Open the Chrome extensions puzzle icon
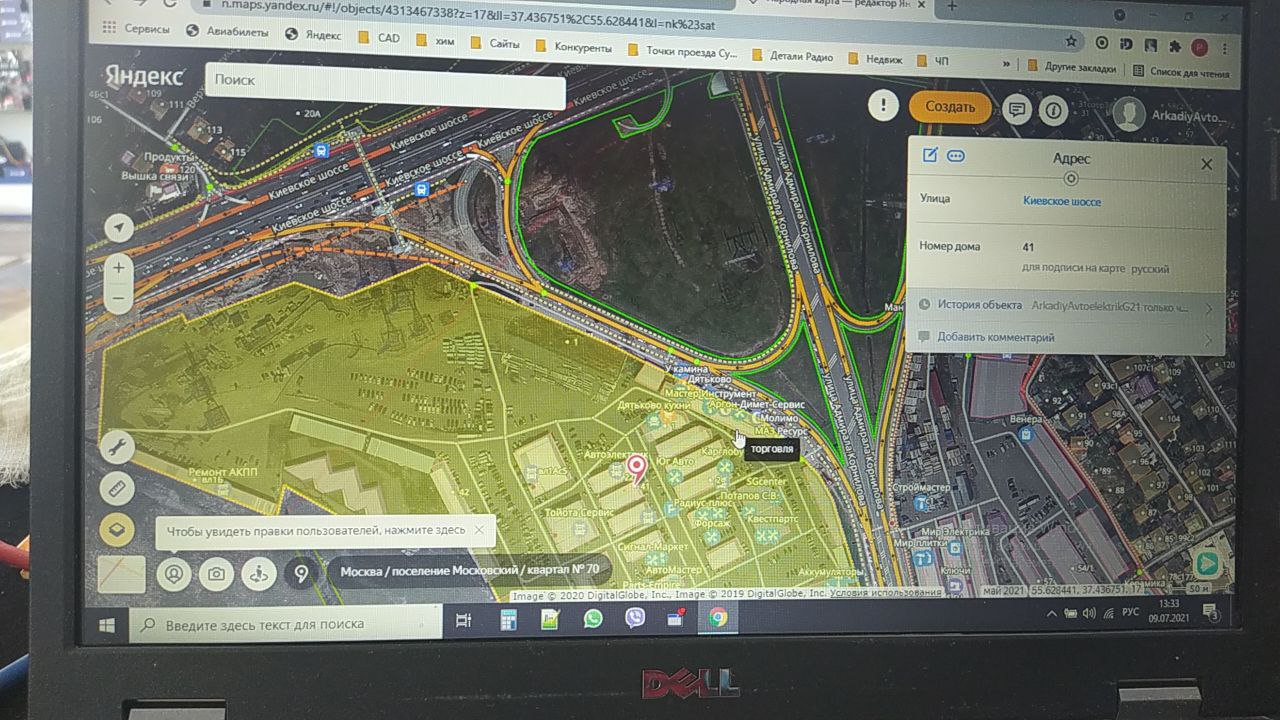This screenshot has width=1280, height=720. pyautogui.click(x=1174, y=46)
